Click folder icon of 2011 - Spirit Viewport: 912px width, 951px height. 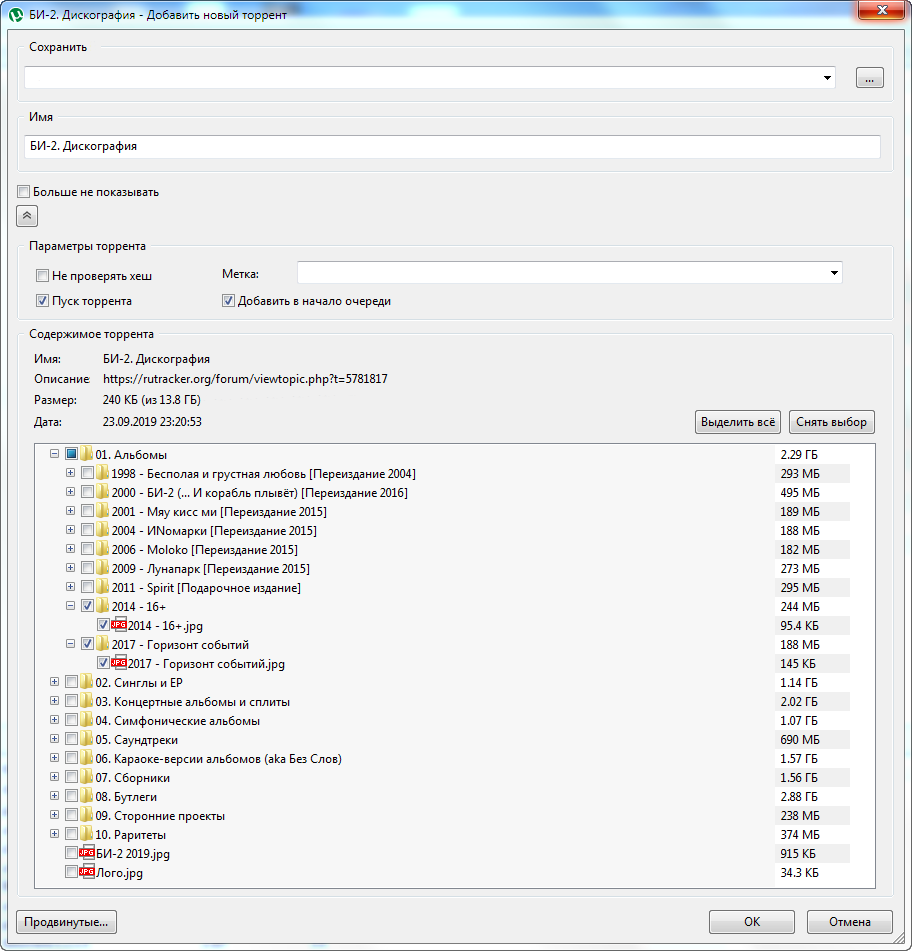102,587
